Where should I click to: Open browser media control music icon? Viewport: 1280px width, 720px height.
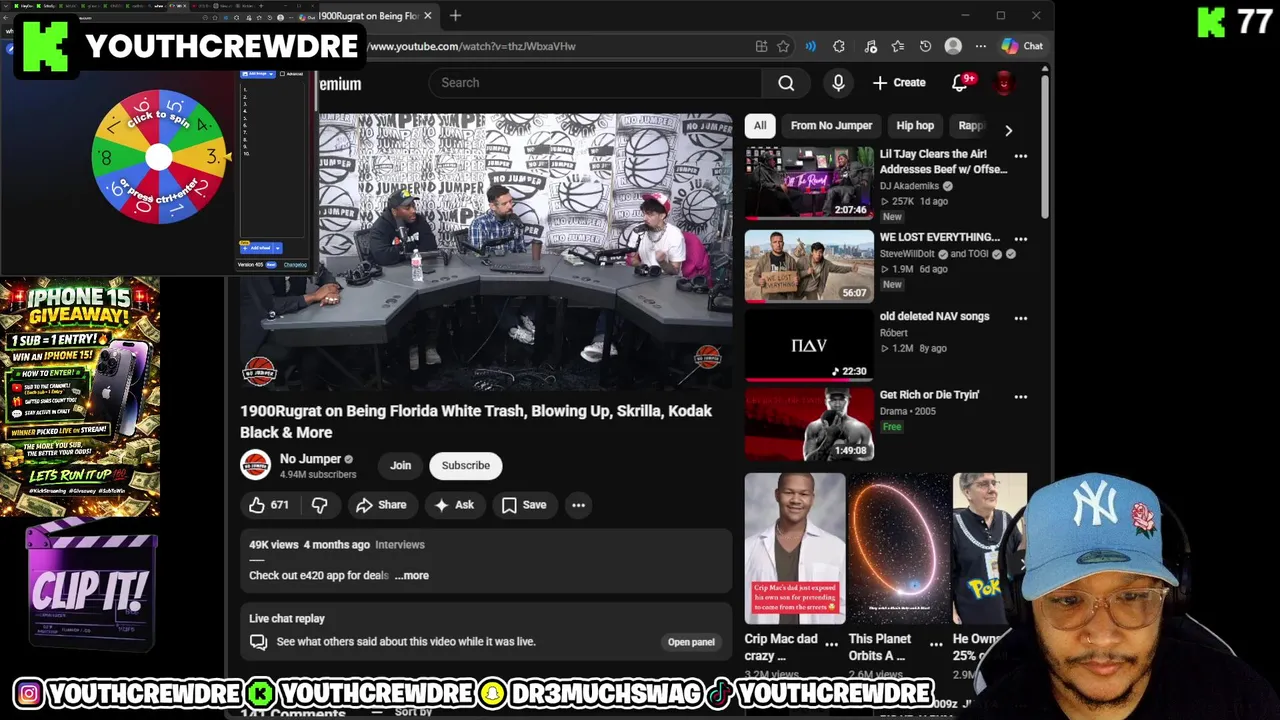tap(870, 46)
